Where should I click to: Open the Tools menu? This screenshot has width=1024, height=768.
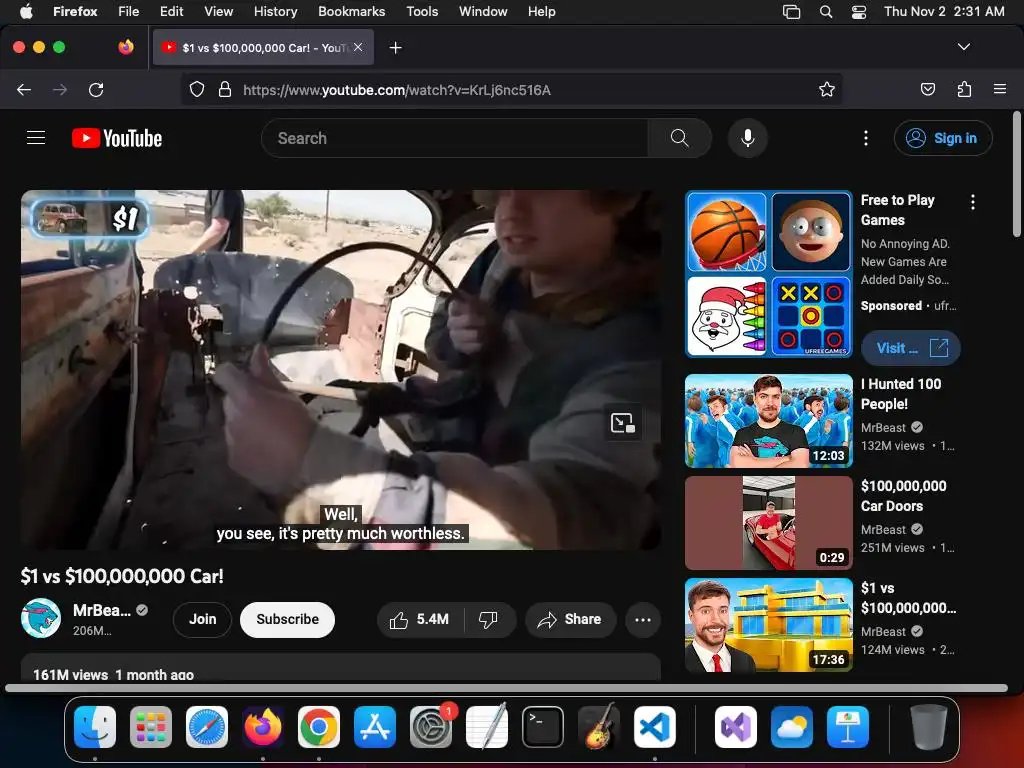click(422, 12)
